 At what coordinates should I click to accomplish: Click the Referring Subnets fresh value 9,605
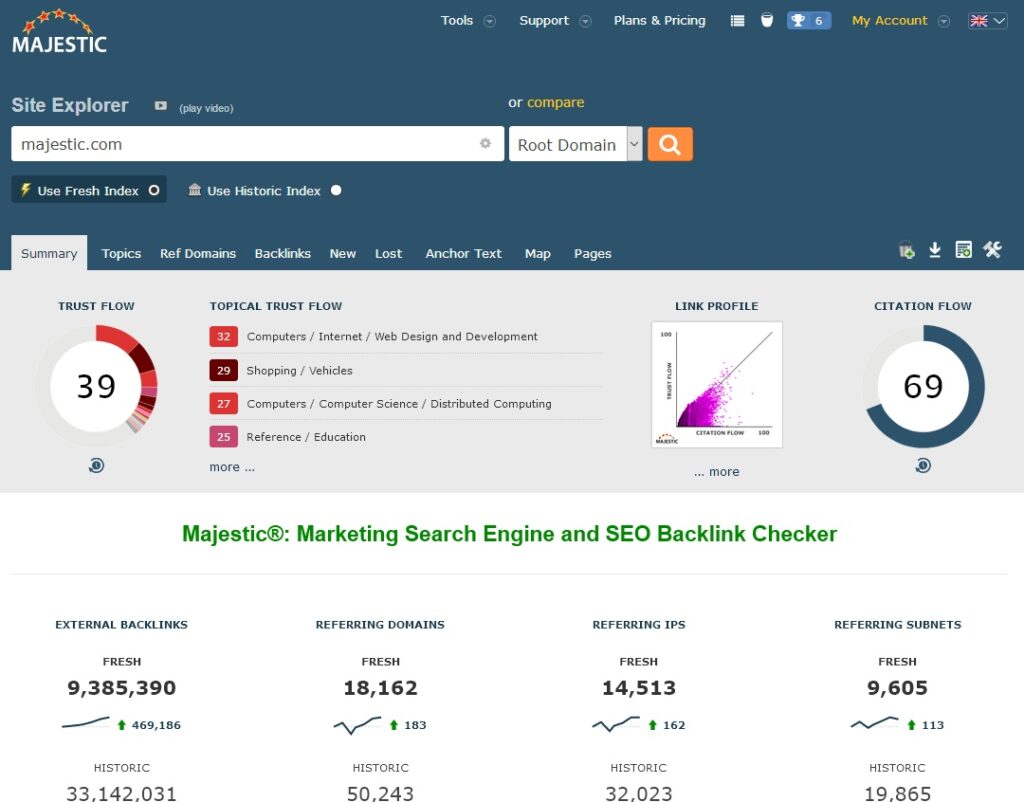pyautogui.click(x=897, y=688)
